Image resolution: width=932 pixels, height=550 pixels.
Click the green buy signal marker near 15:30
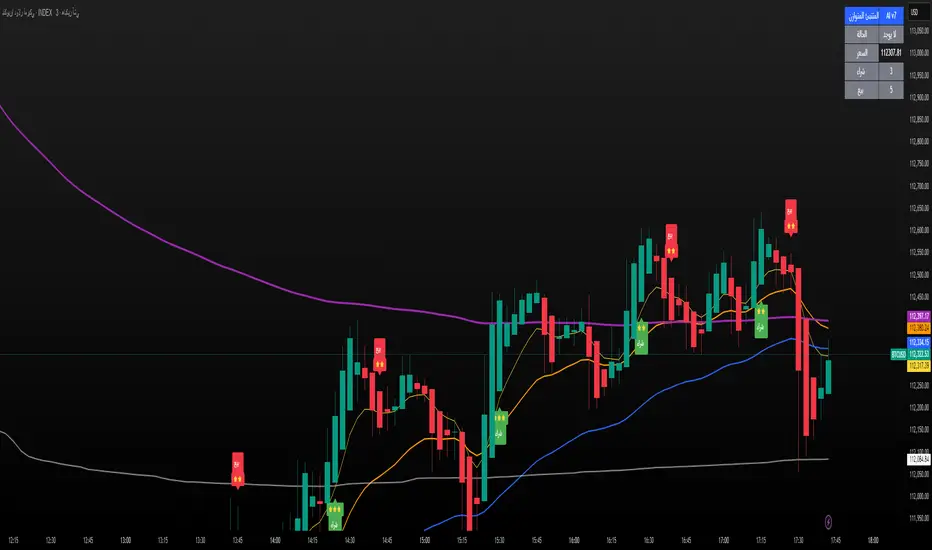pos(500,427)
